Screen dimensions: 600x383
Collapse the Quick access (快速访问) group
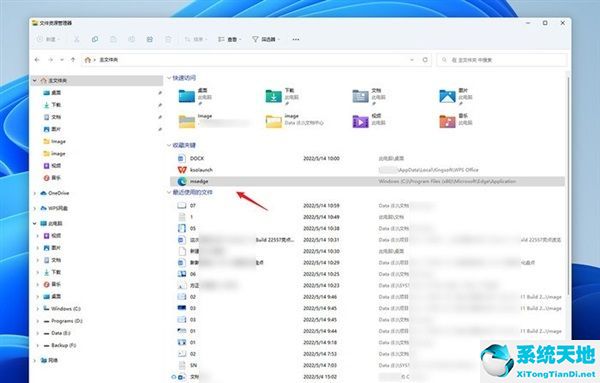point(169,78)
